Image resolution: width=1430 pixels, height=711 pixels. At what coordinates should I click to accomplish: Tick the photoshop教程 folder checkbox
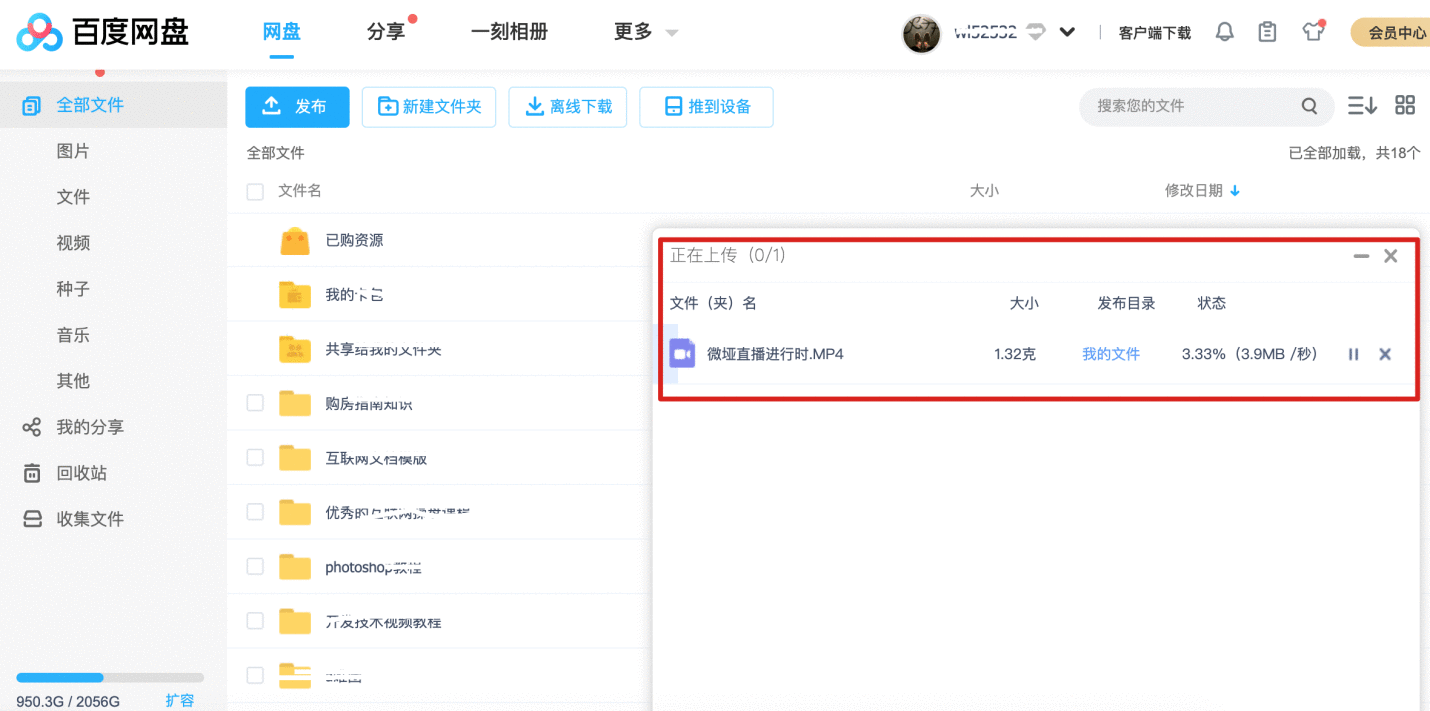click(255, 566)
